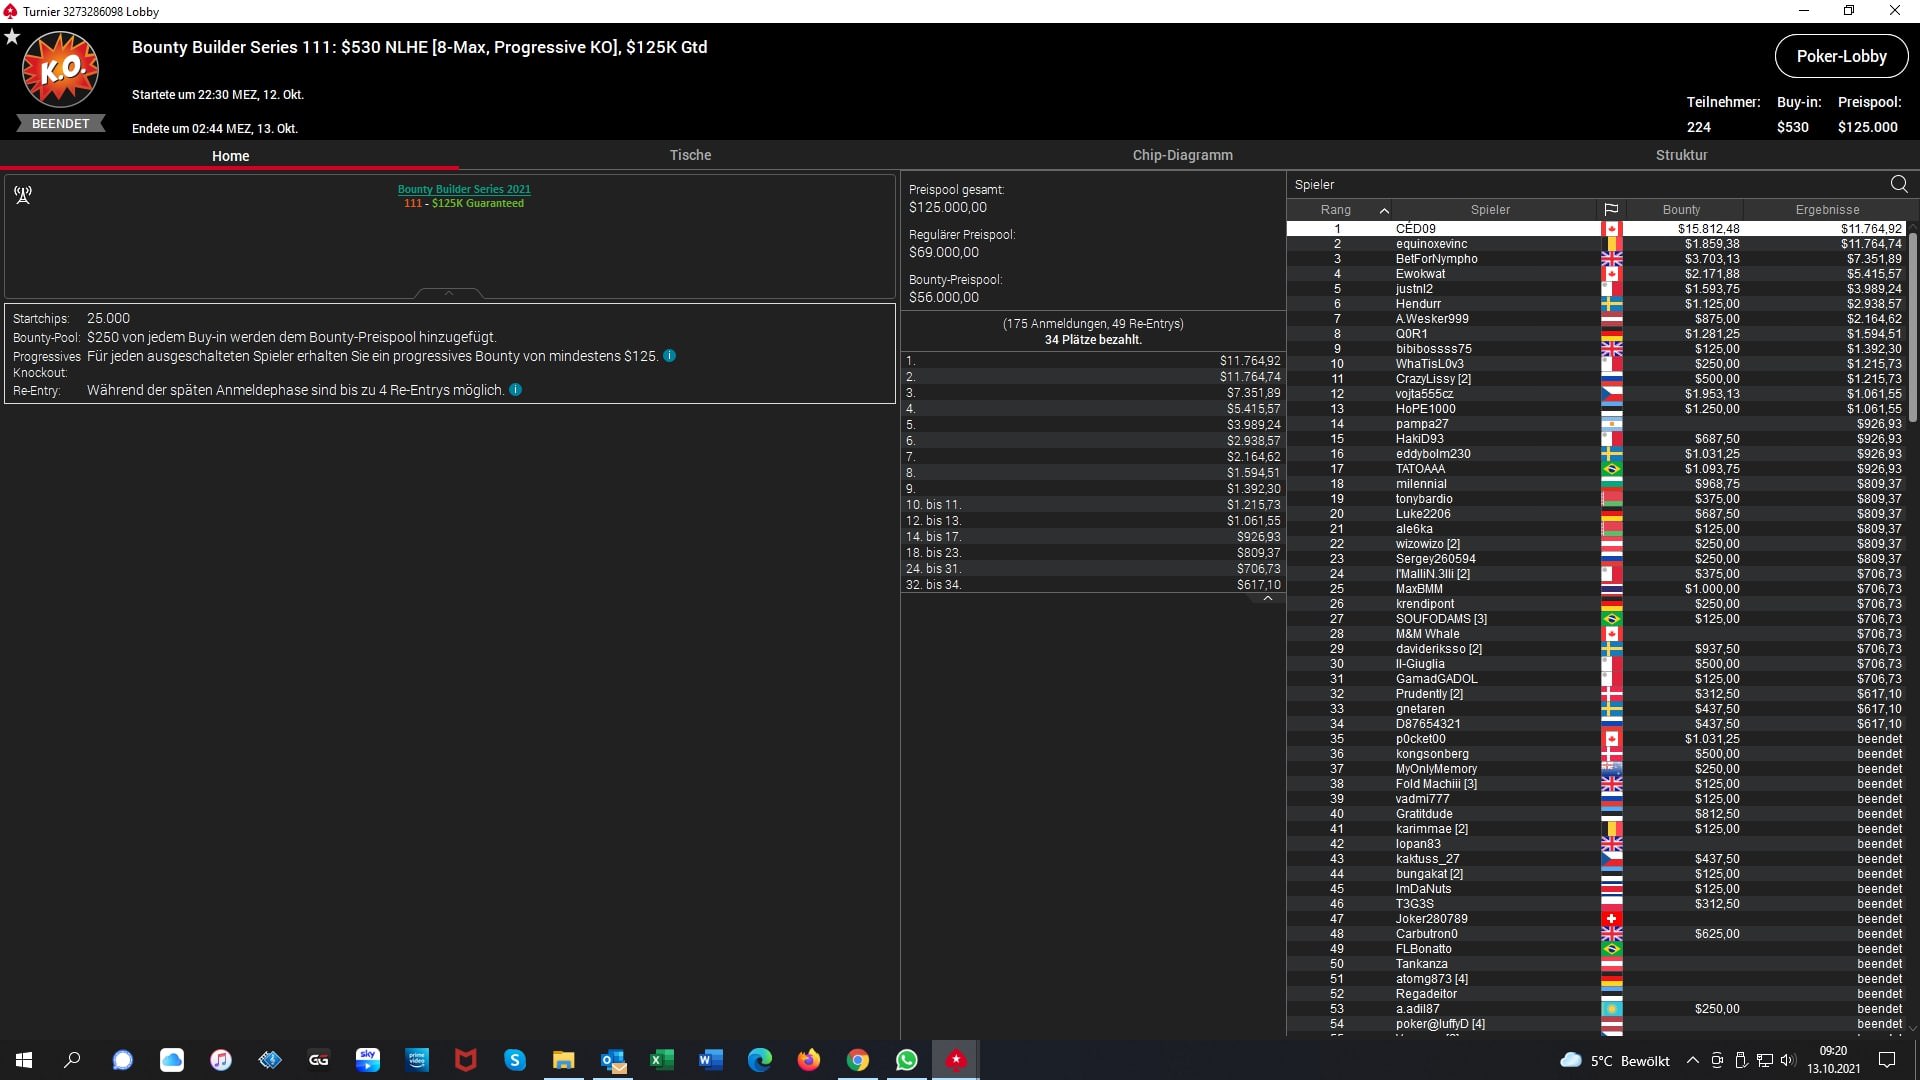Viewport: 1920px width, 1080px height.
Task: Click the favorite star icon
Action: [12, 37]
